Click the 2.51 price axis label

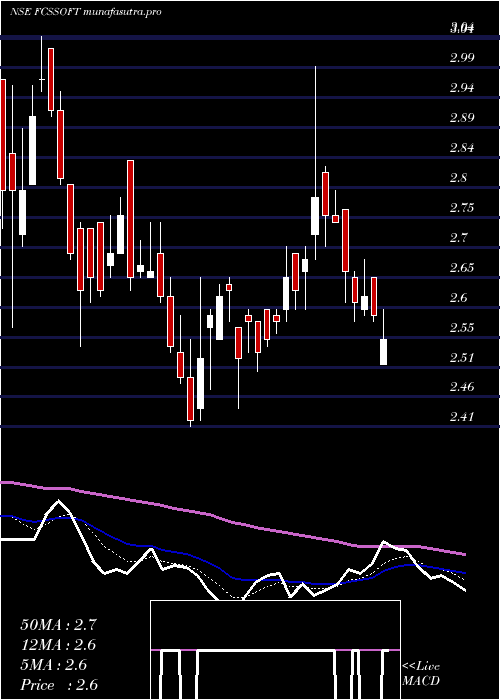tap(462, 358)
